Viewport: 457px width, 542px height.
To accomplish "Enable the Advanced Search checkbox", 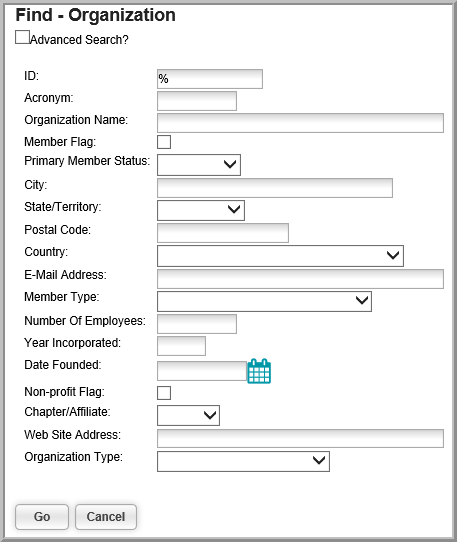I will pyautogui.click(x=22, y=37).
